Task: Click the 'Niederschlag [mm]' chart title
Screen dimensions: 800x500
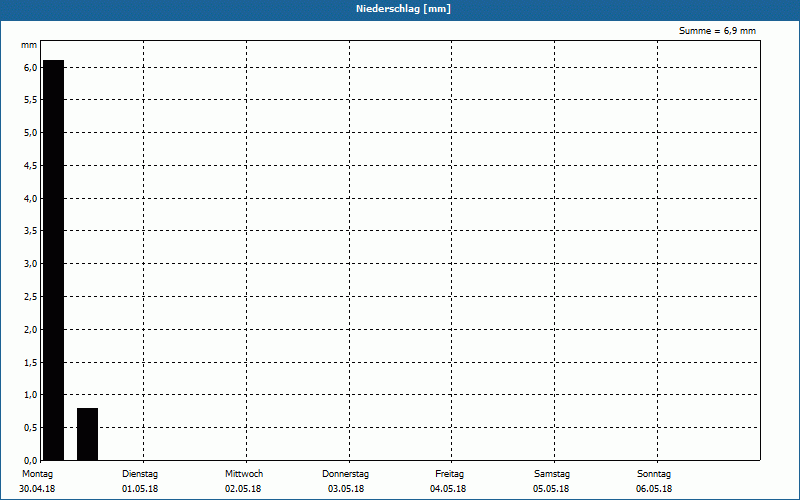Action: pyautogui.click(x=400, y=9)
